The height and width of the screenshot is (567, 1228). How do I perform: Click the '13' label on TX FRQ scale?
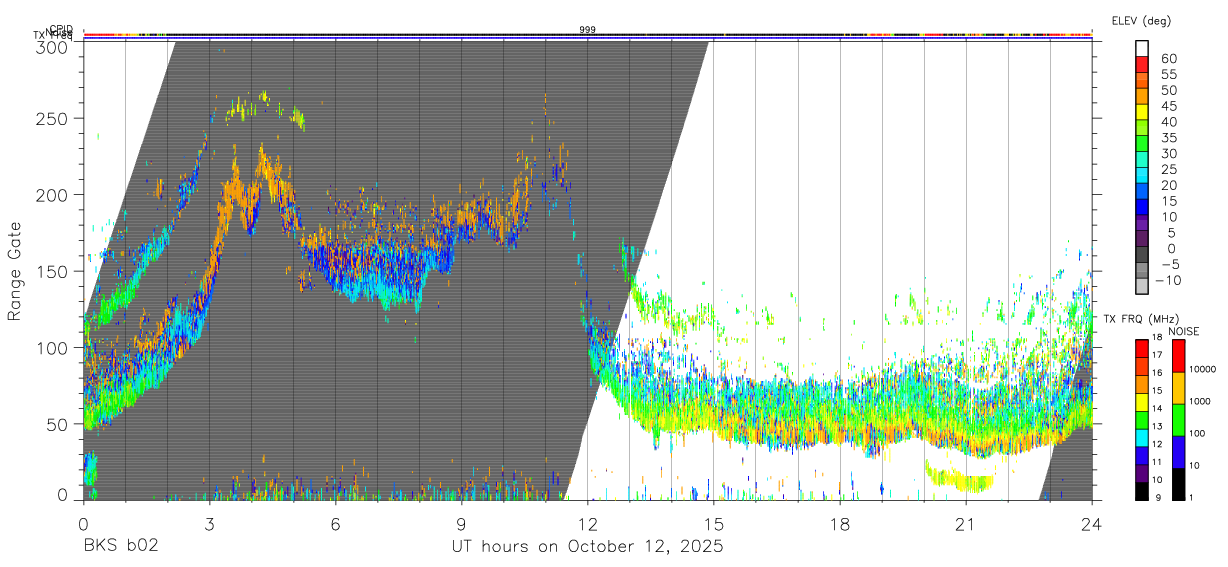tap(1157, 426)
